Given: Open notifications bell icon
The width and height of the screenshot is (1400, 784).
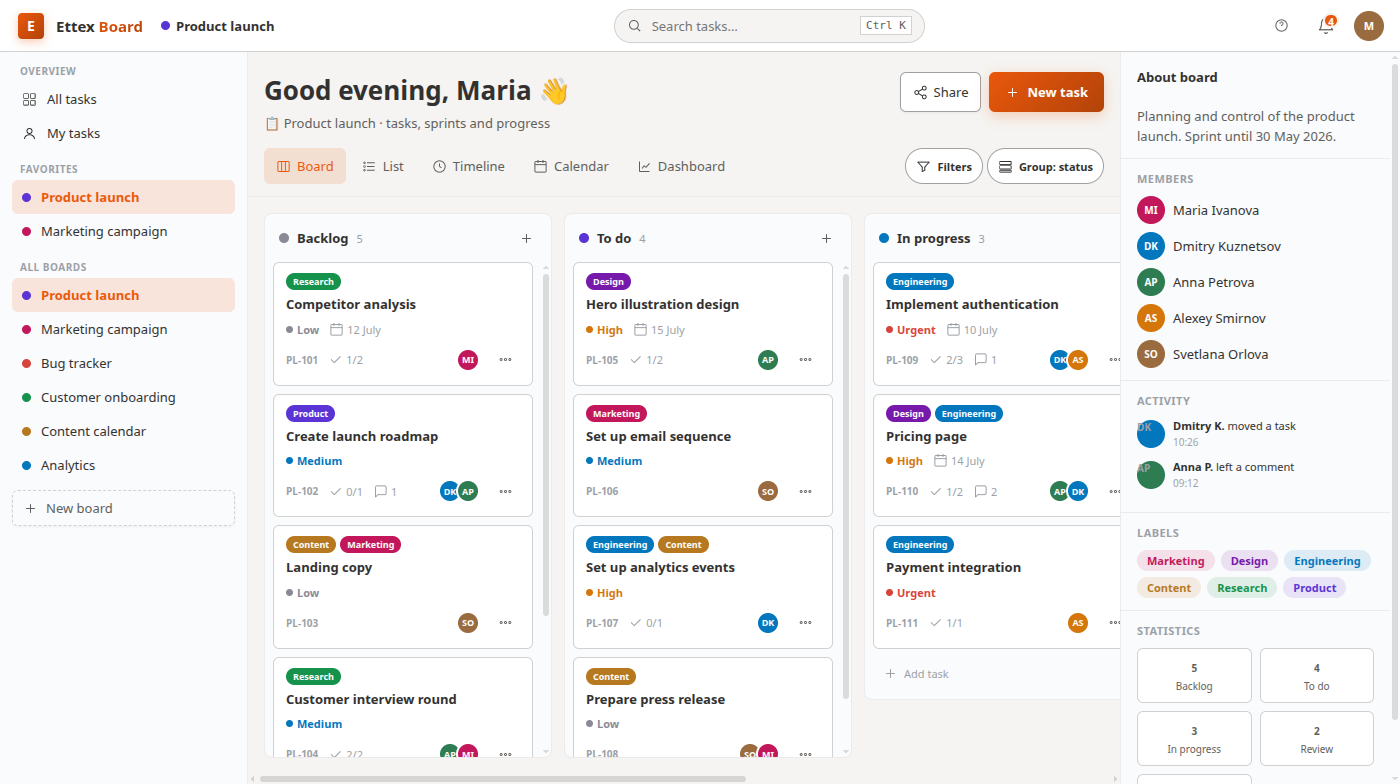Looking at the screenshot, I should 1326,26.
